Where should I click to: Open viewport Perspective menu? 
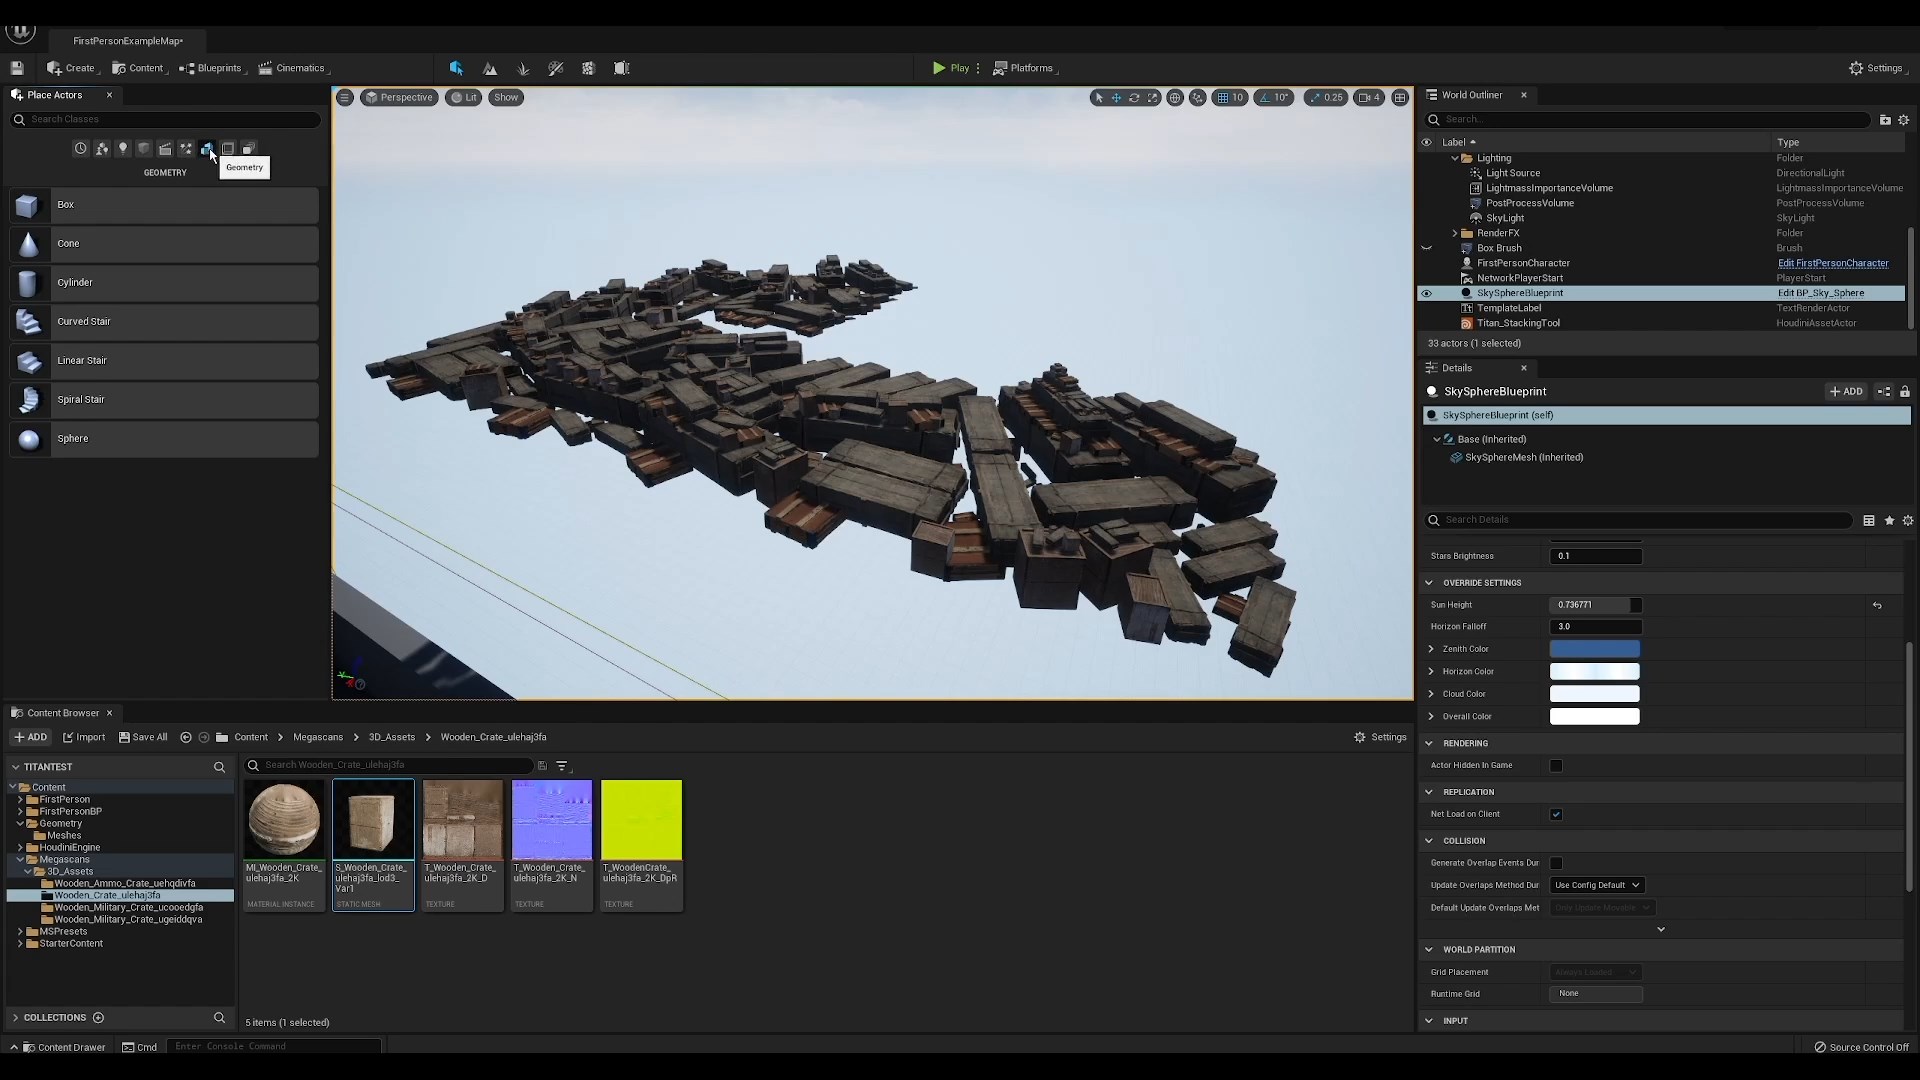(398, 97)
